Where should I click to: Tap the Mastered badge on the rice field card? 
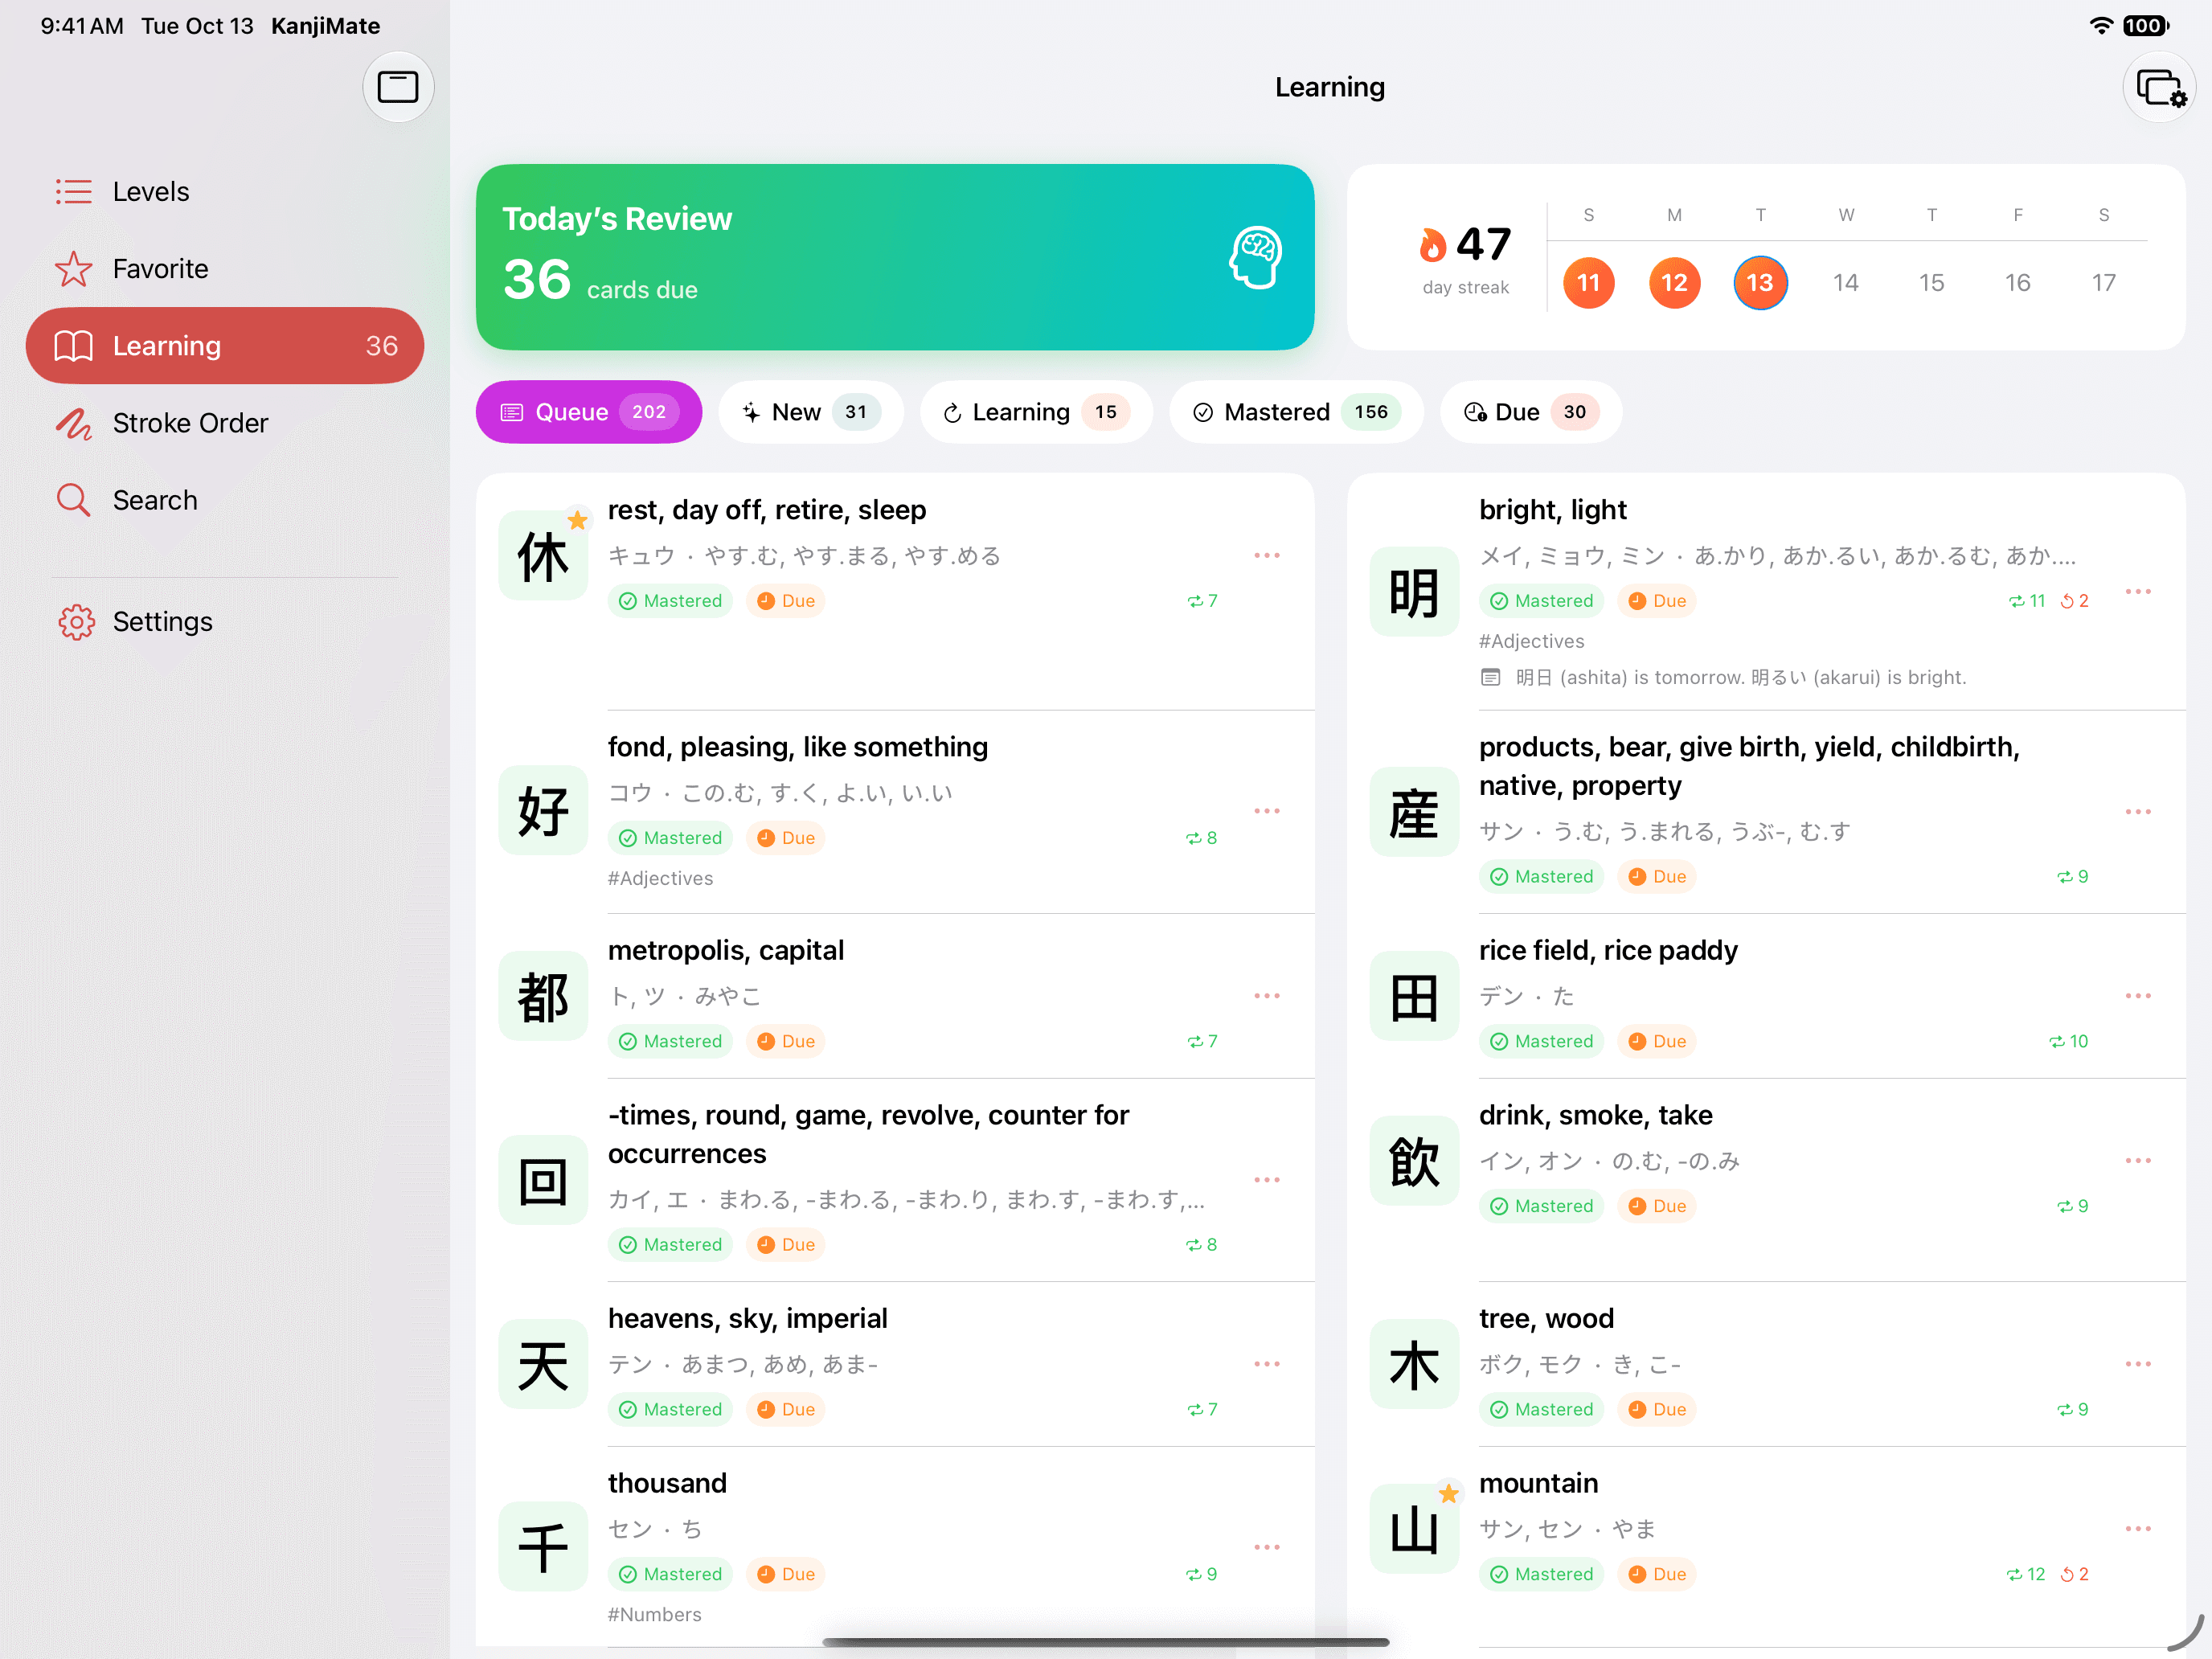coord(1541,1041)
